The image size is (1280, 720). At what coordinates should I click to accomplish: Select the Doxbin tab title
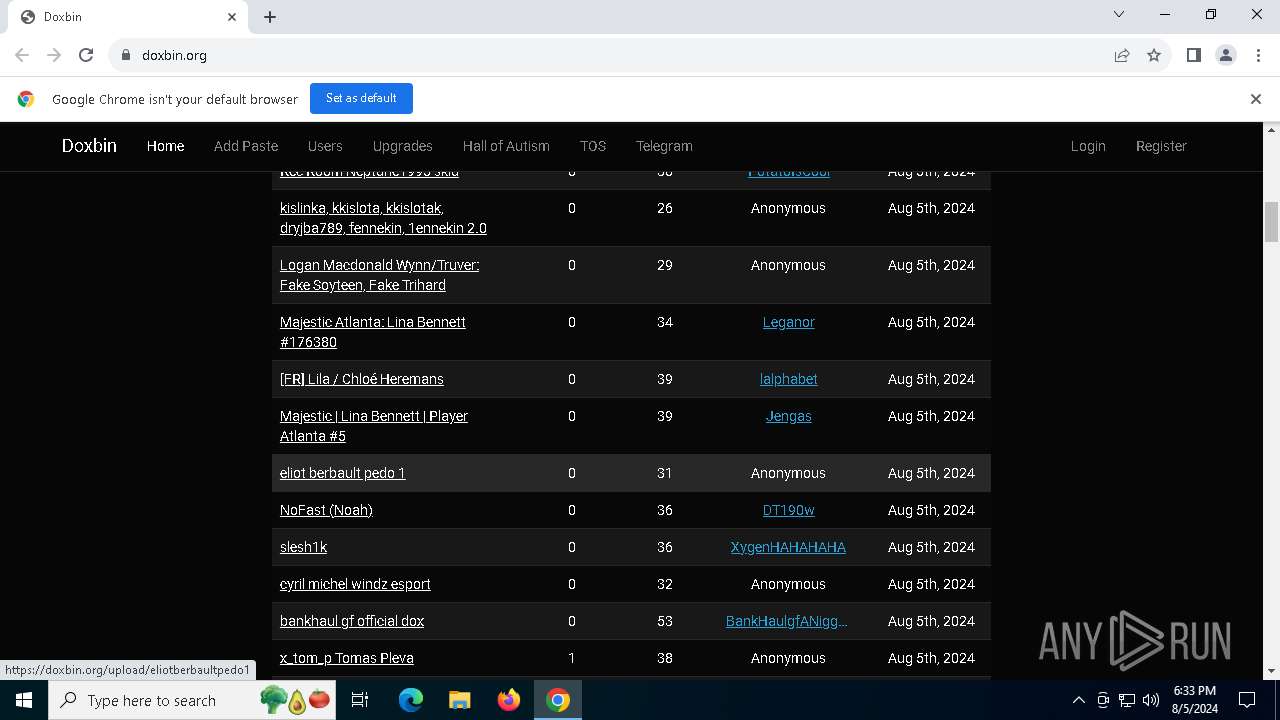63,17
